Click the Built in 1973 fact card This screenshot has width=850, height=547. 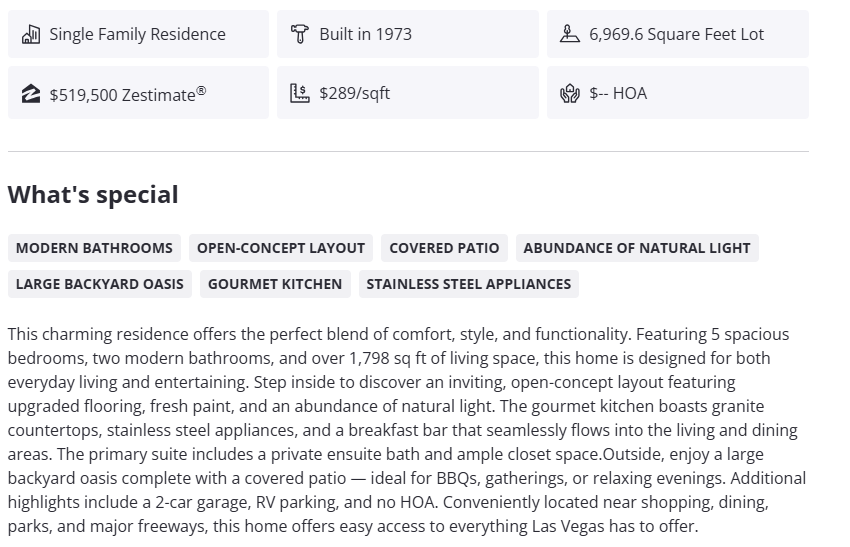[x=408, y=34]
